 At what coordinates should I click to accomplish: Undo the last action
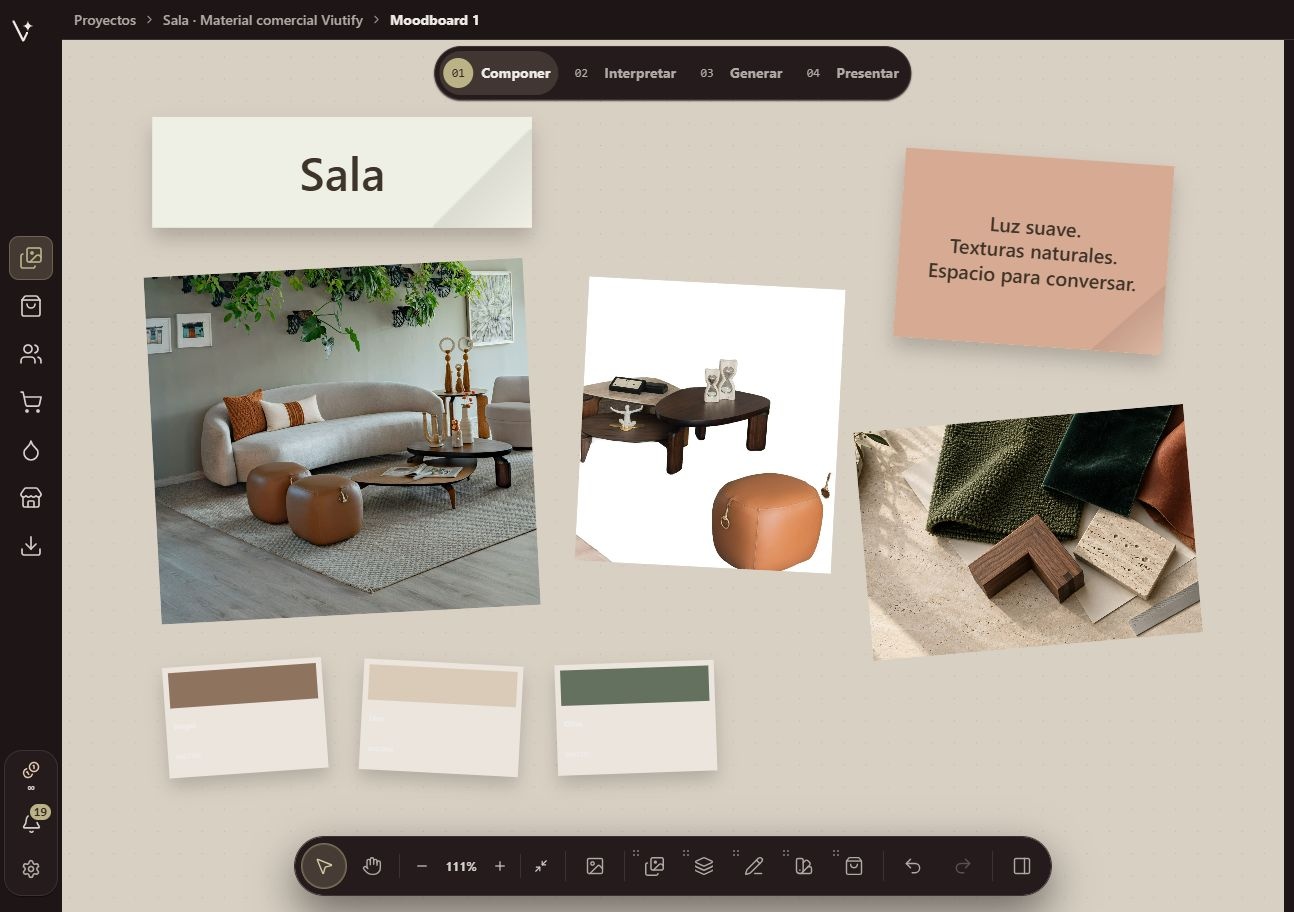click(x=913, y=866)
